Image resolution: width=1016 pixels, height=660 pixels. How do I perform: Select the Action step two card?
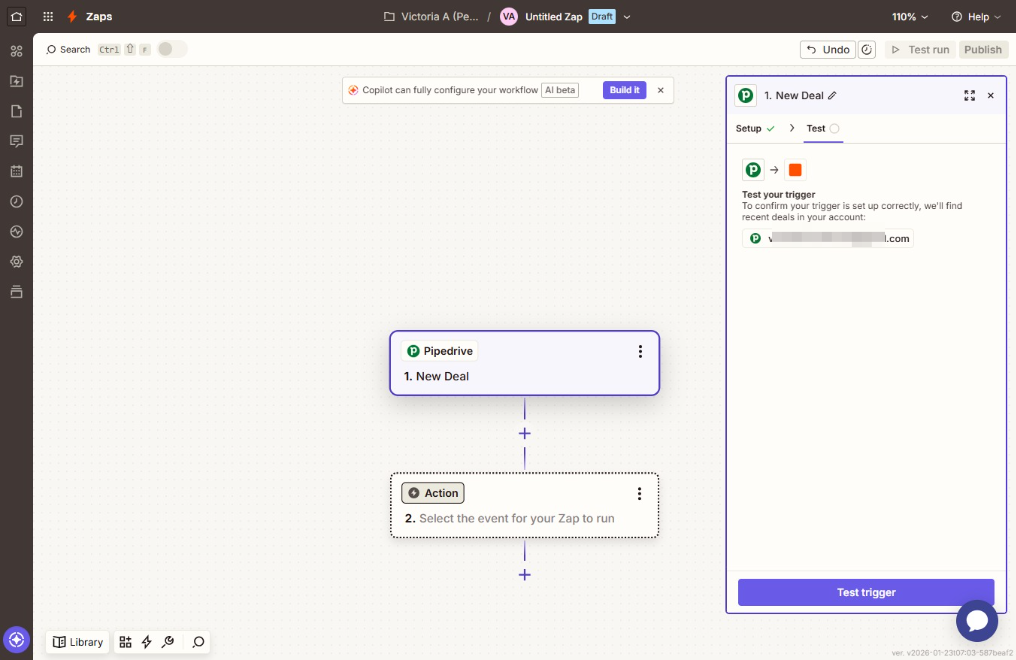click(525, 506)
